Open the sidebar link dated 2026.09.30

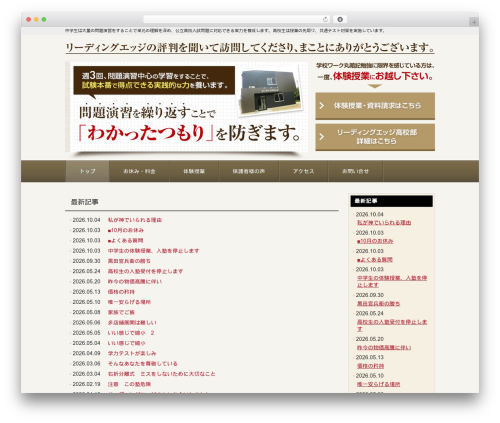(378, 304)
